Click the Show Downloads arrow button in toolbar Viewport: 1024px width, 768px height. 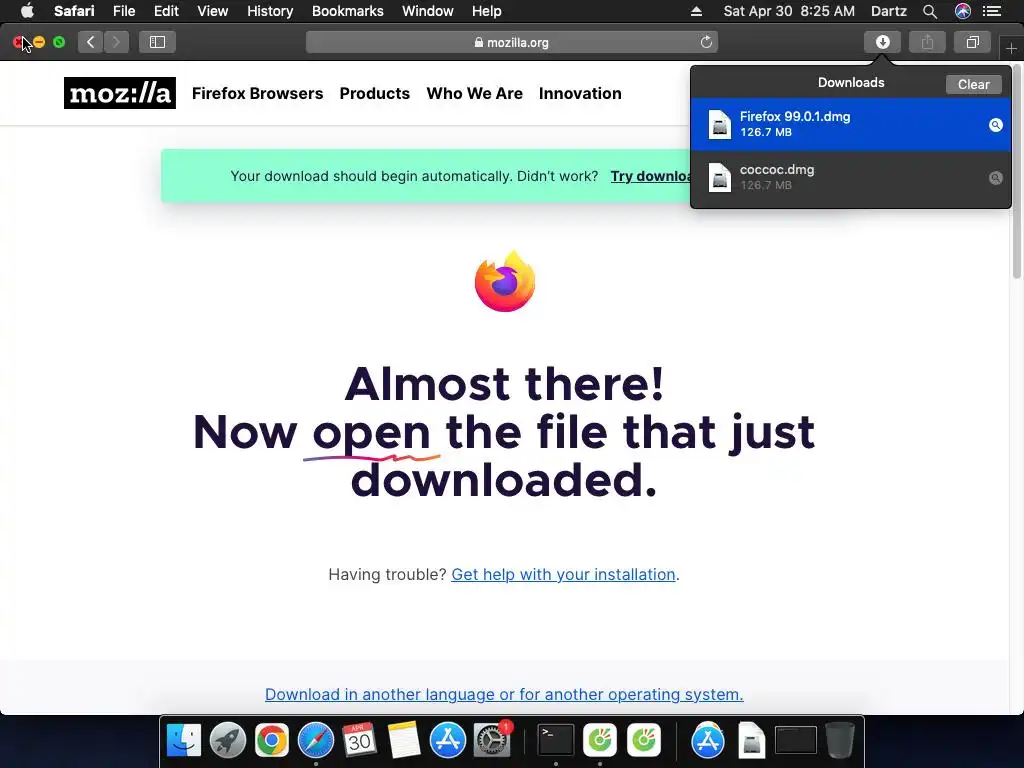click(x=882, y=42)
